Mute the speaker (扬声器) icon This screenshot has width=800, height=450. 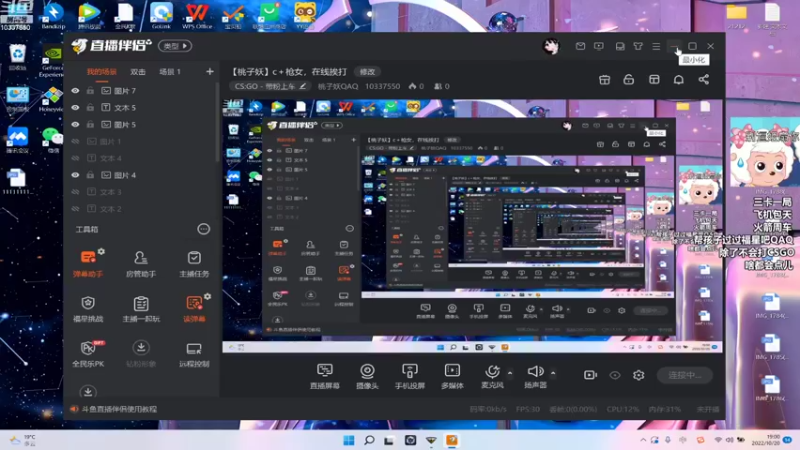(x=535, y=371)
